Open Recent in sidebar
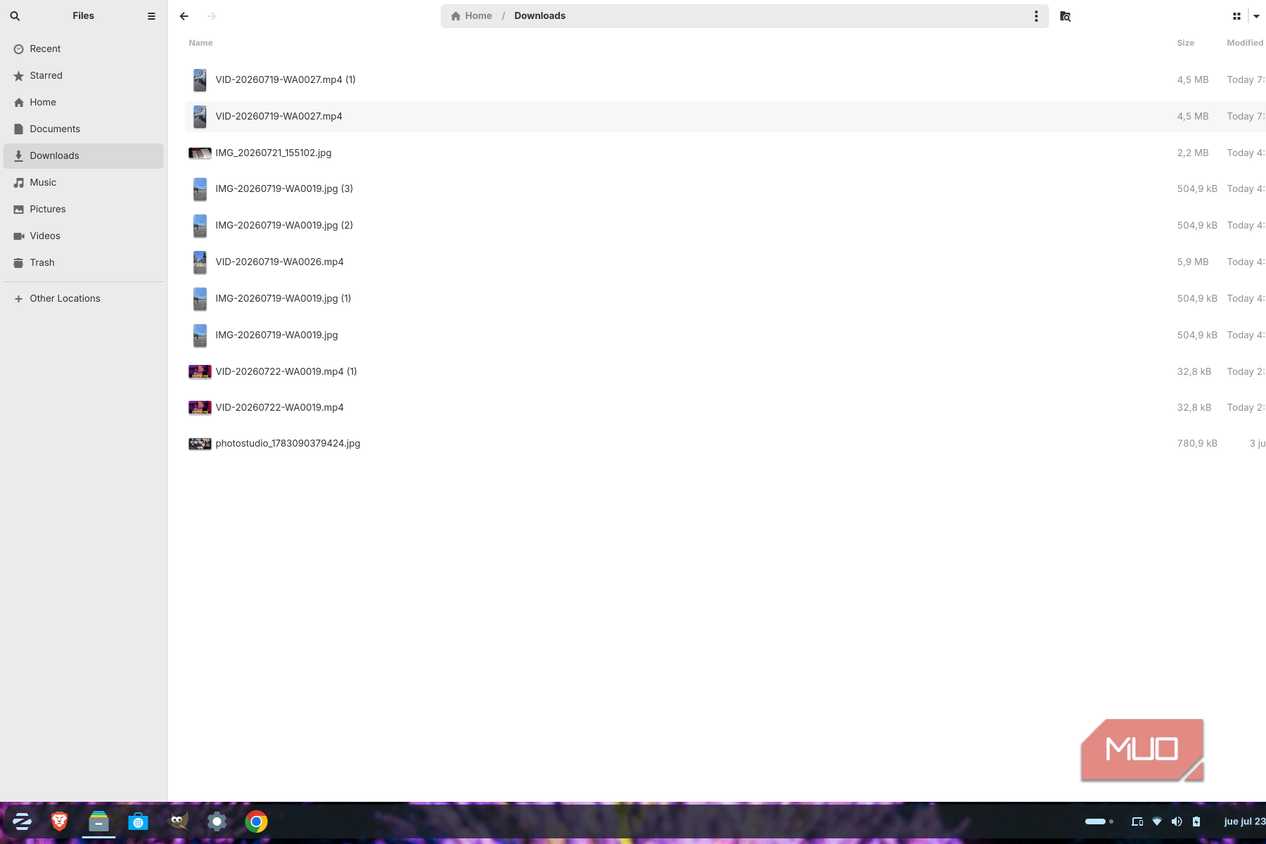 [83, 49]
